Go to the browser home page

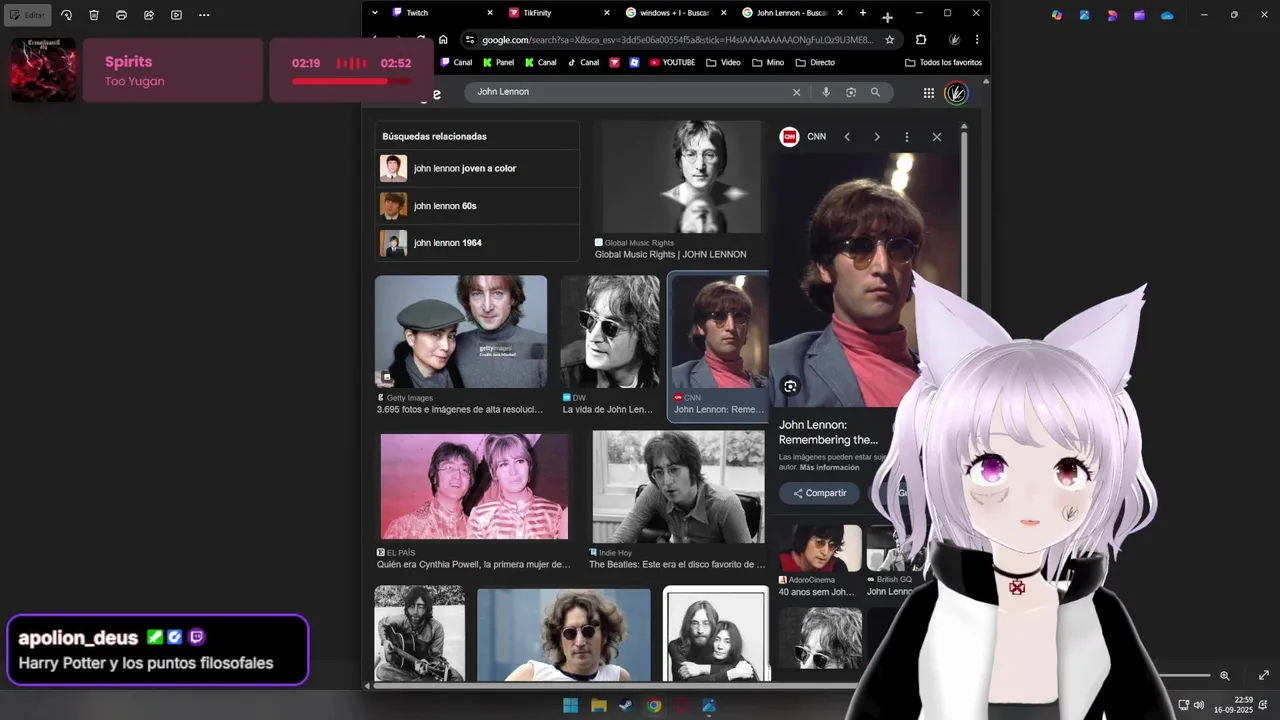click(x=443, y=39)
